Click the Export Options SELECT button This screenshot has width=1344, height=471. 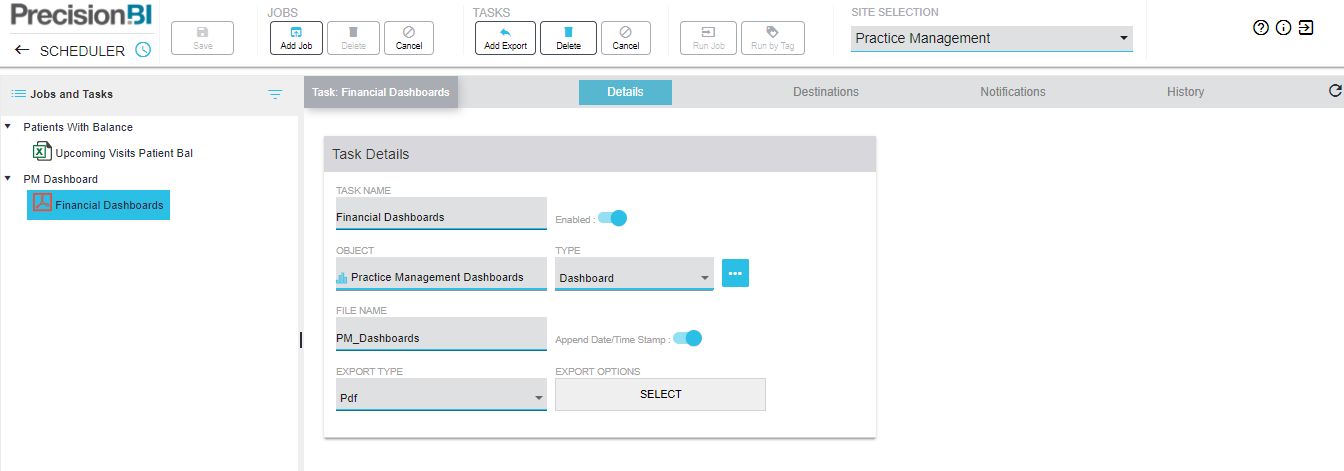(x=660, y=394)
